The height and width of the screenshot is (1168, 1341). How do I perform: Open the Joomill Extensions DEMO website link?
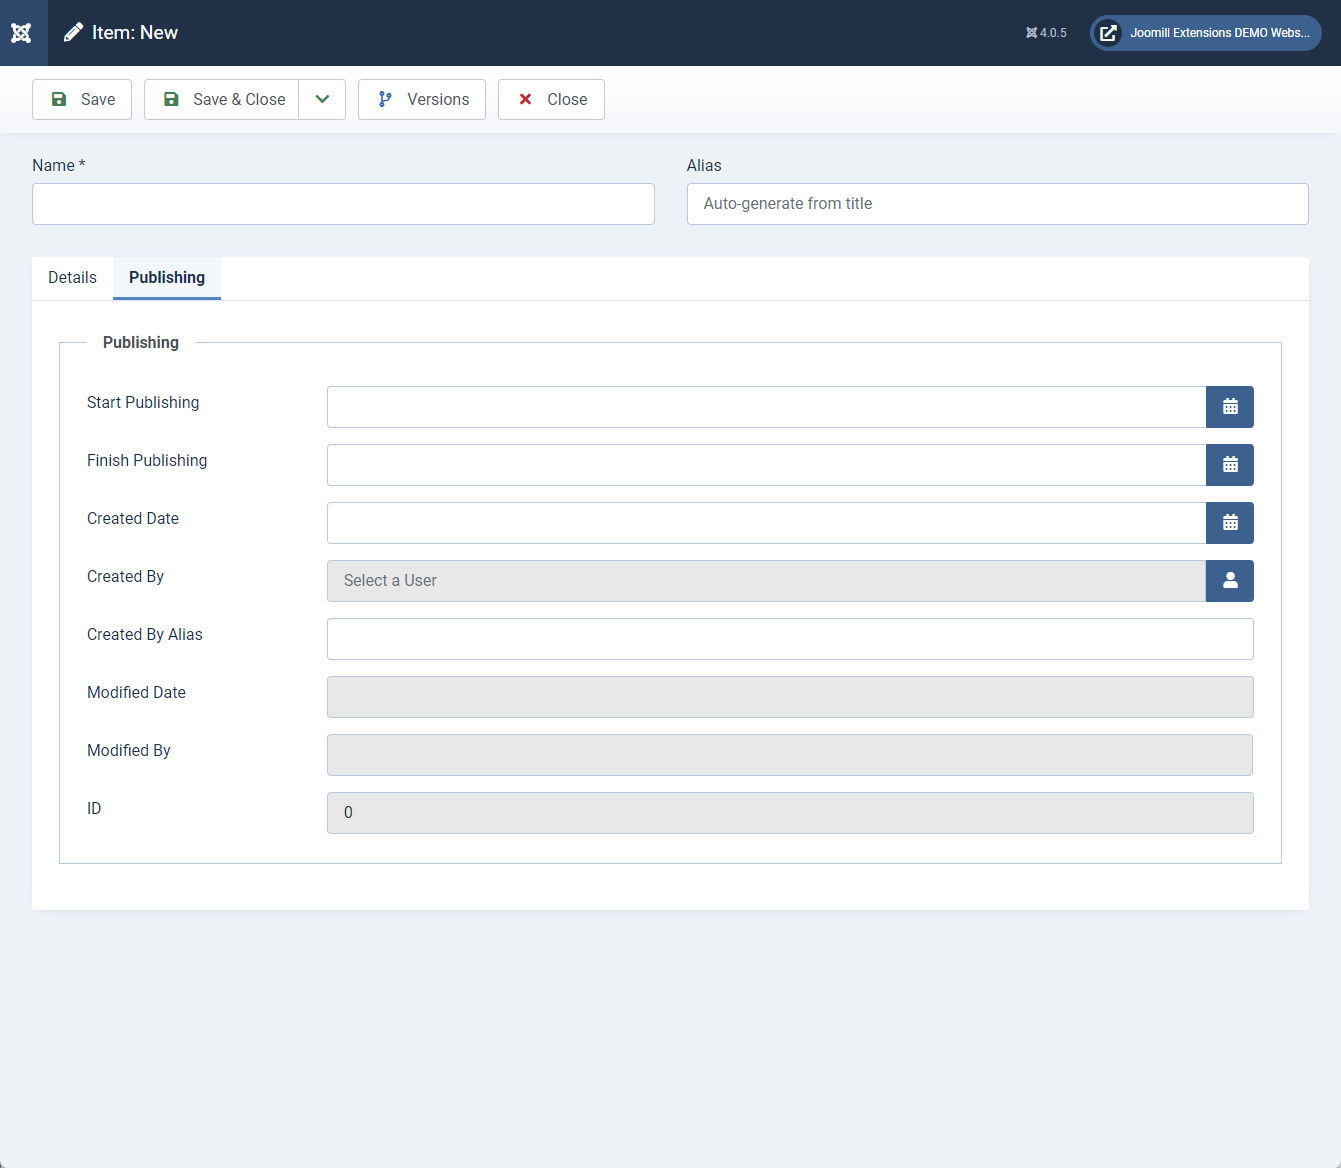(x=1205, y=33)
